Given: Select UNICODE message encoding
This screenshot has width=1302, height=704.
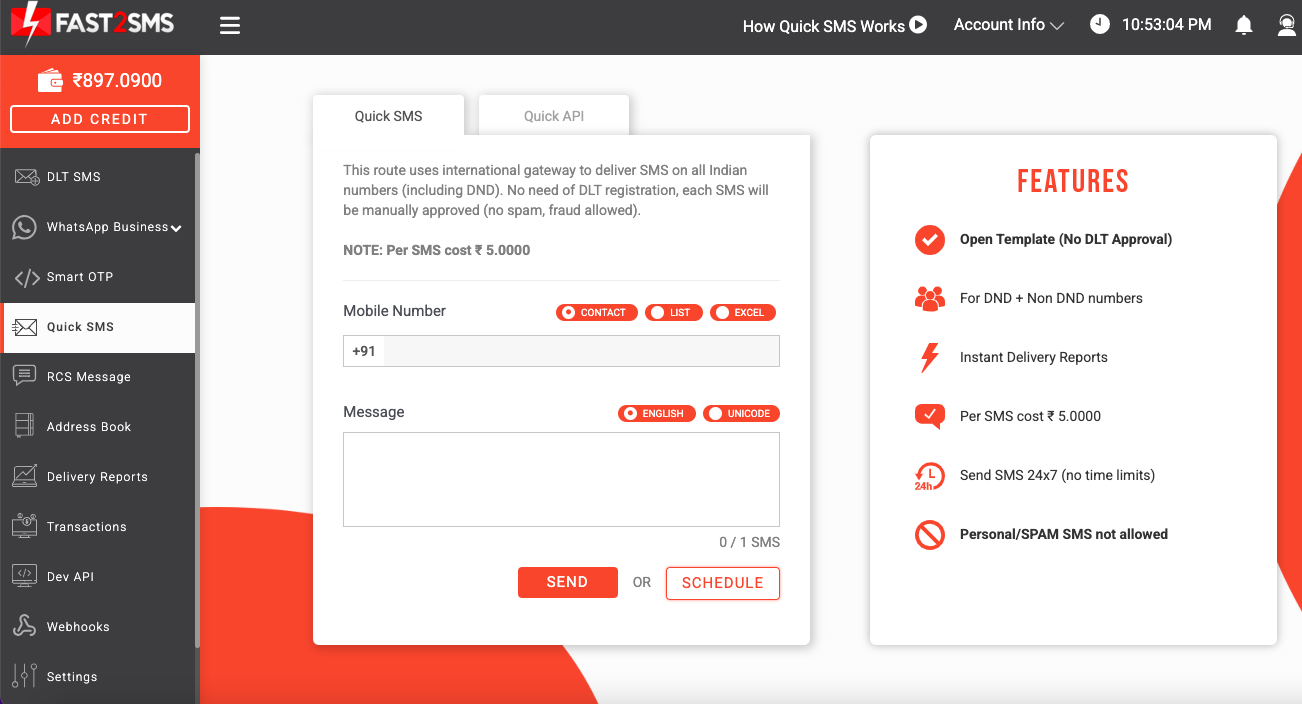Looking at the screenshot, I should (x=741, y=414).
